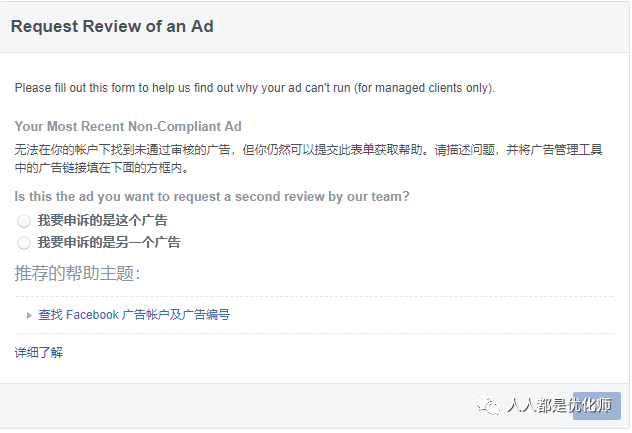Click the second review question heading
632x433 pixels.
(212, 196)
